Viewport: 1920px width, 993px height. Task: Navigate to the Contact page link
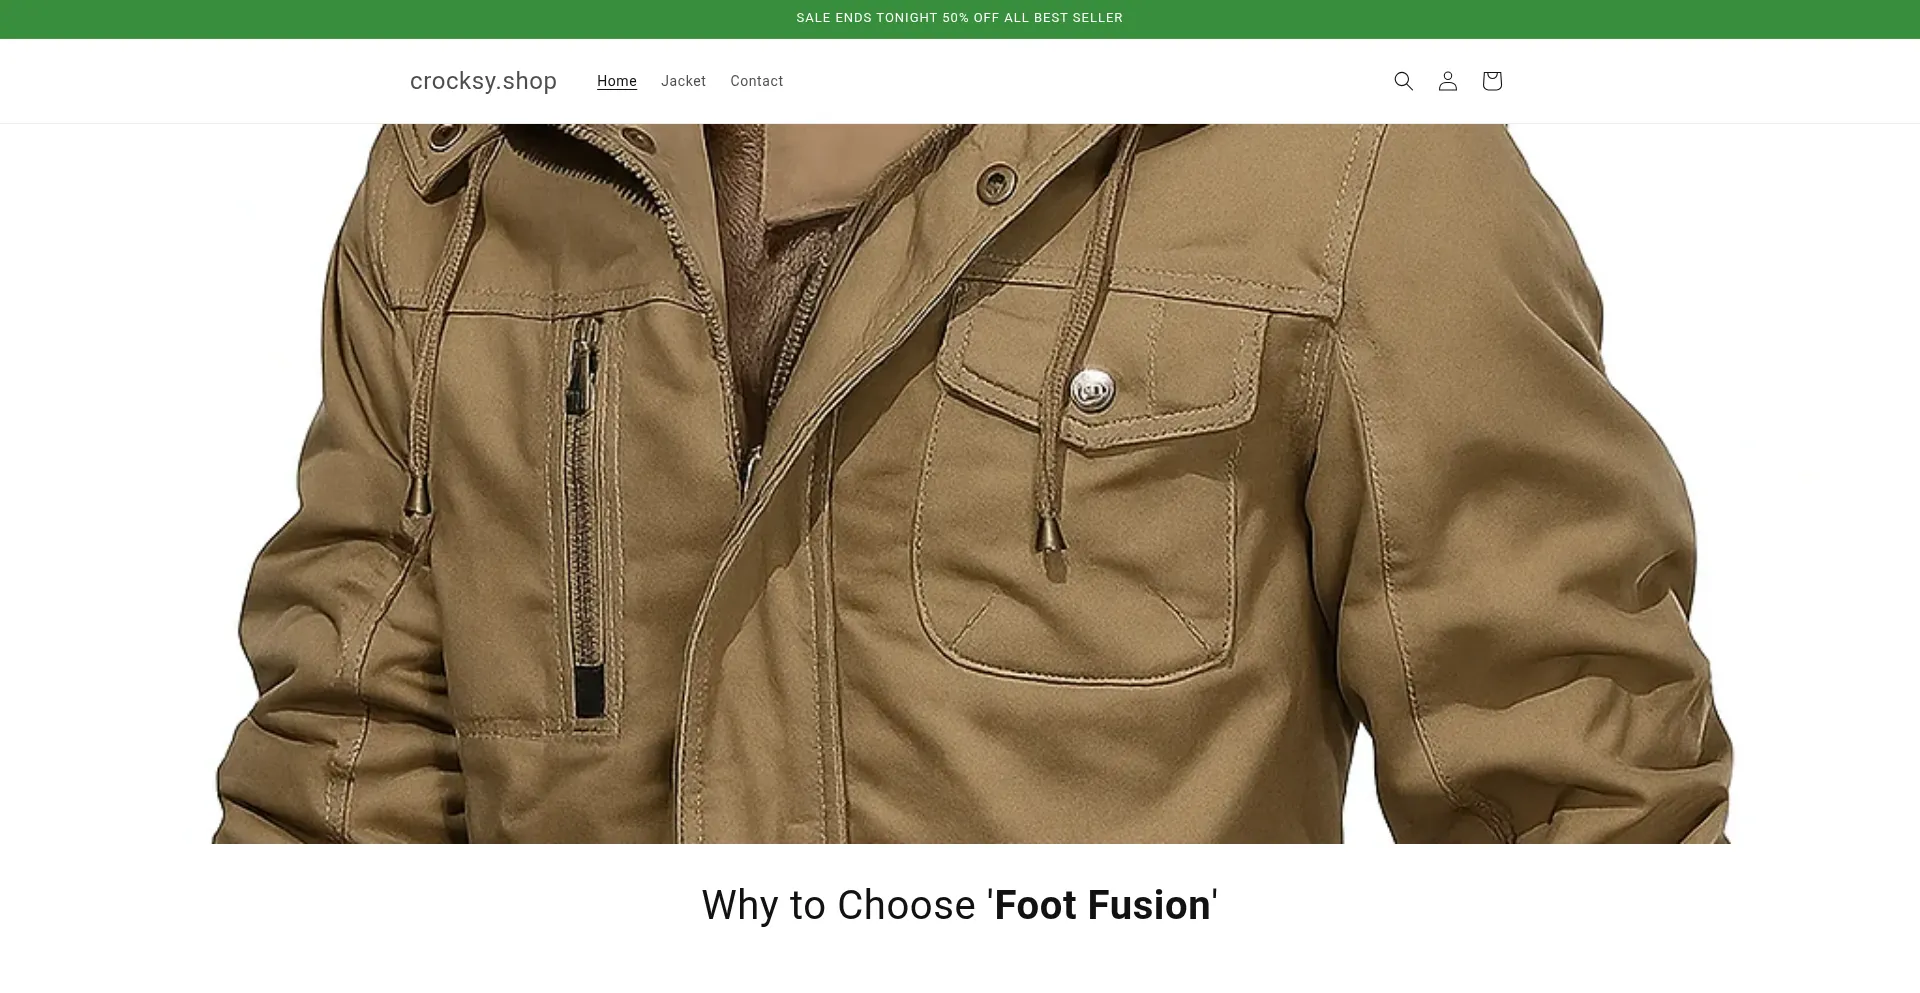(756, 81)
